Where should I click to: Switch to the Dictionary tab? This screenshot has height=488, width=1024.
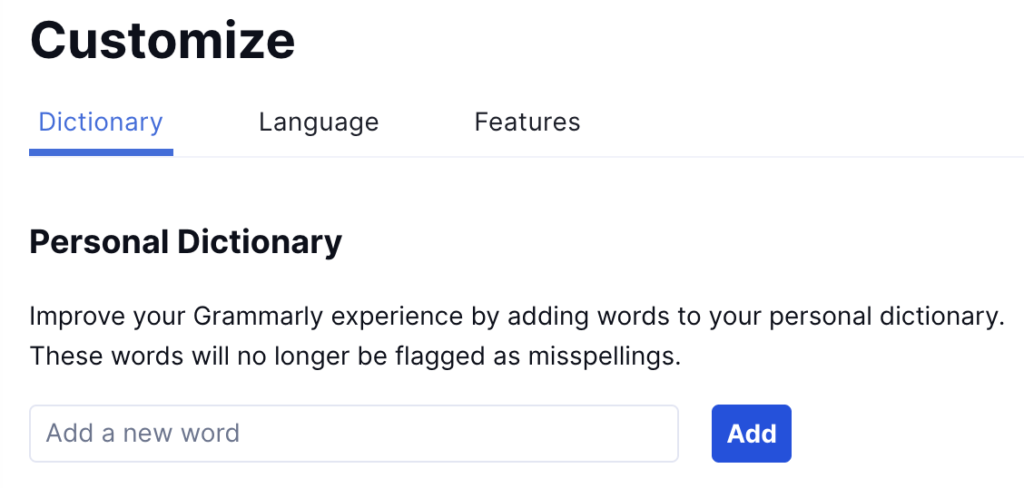pos(100,122)
